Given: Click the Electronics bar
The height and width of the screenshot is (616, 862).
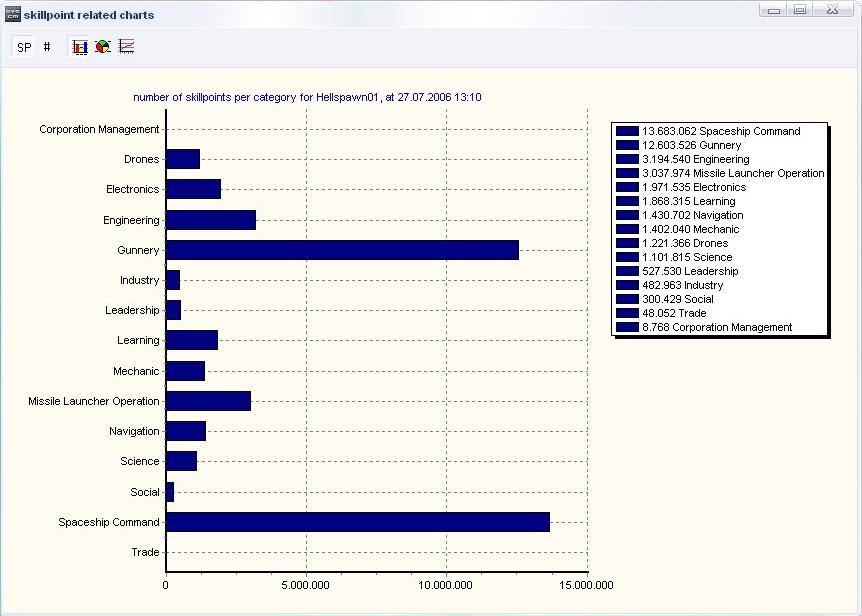Looking at the screenshot, I should point(193,189).
